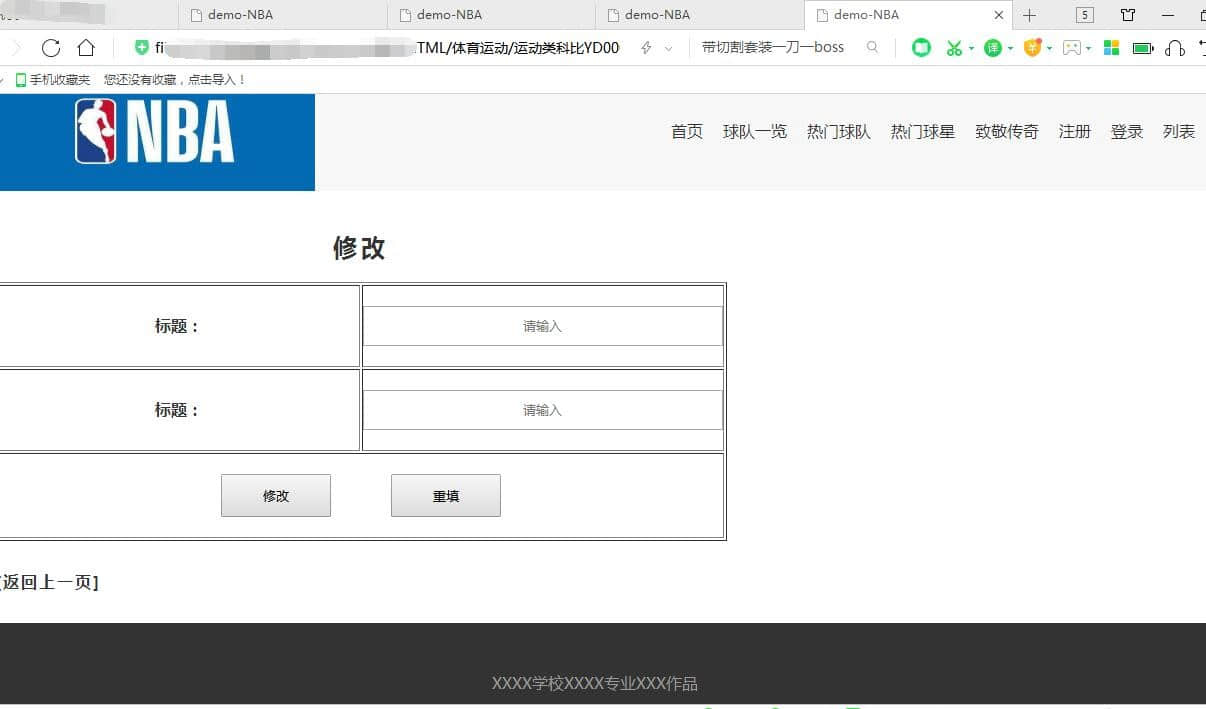Image resolution: width=1206 pixels, height=709 pixels.
Task: Expand the address bar dropdown arrow
Action: point(668,48)
